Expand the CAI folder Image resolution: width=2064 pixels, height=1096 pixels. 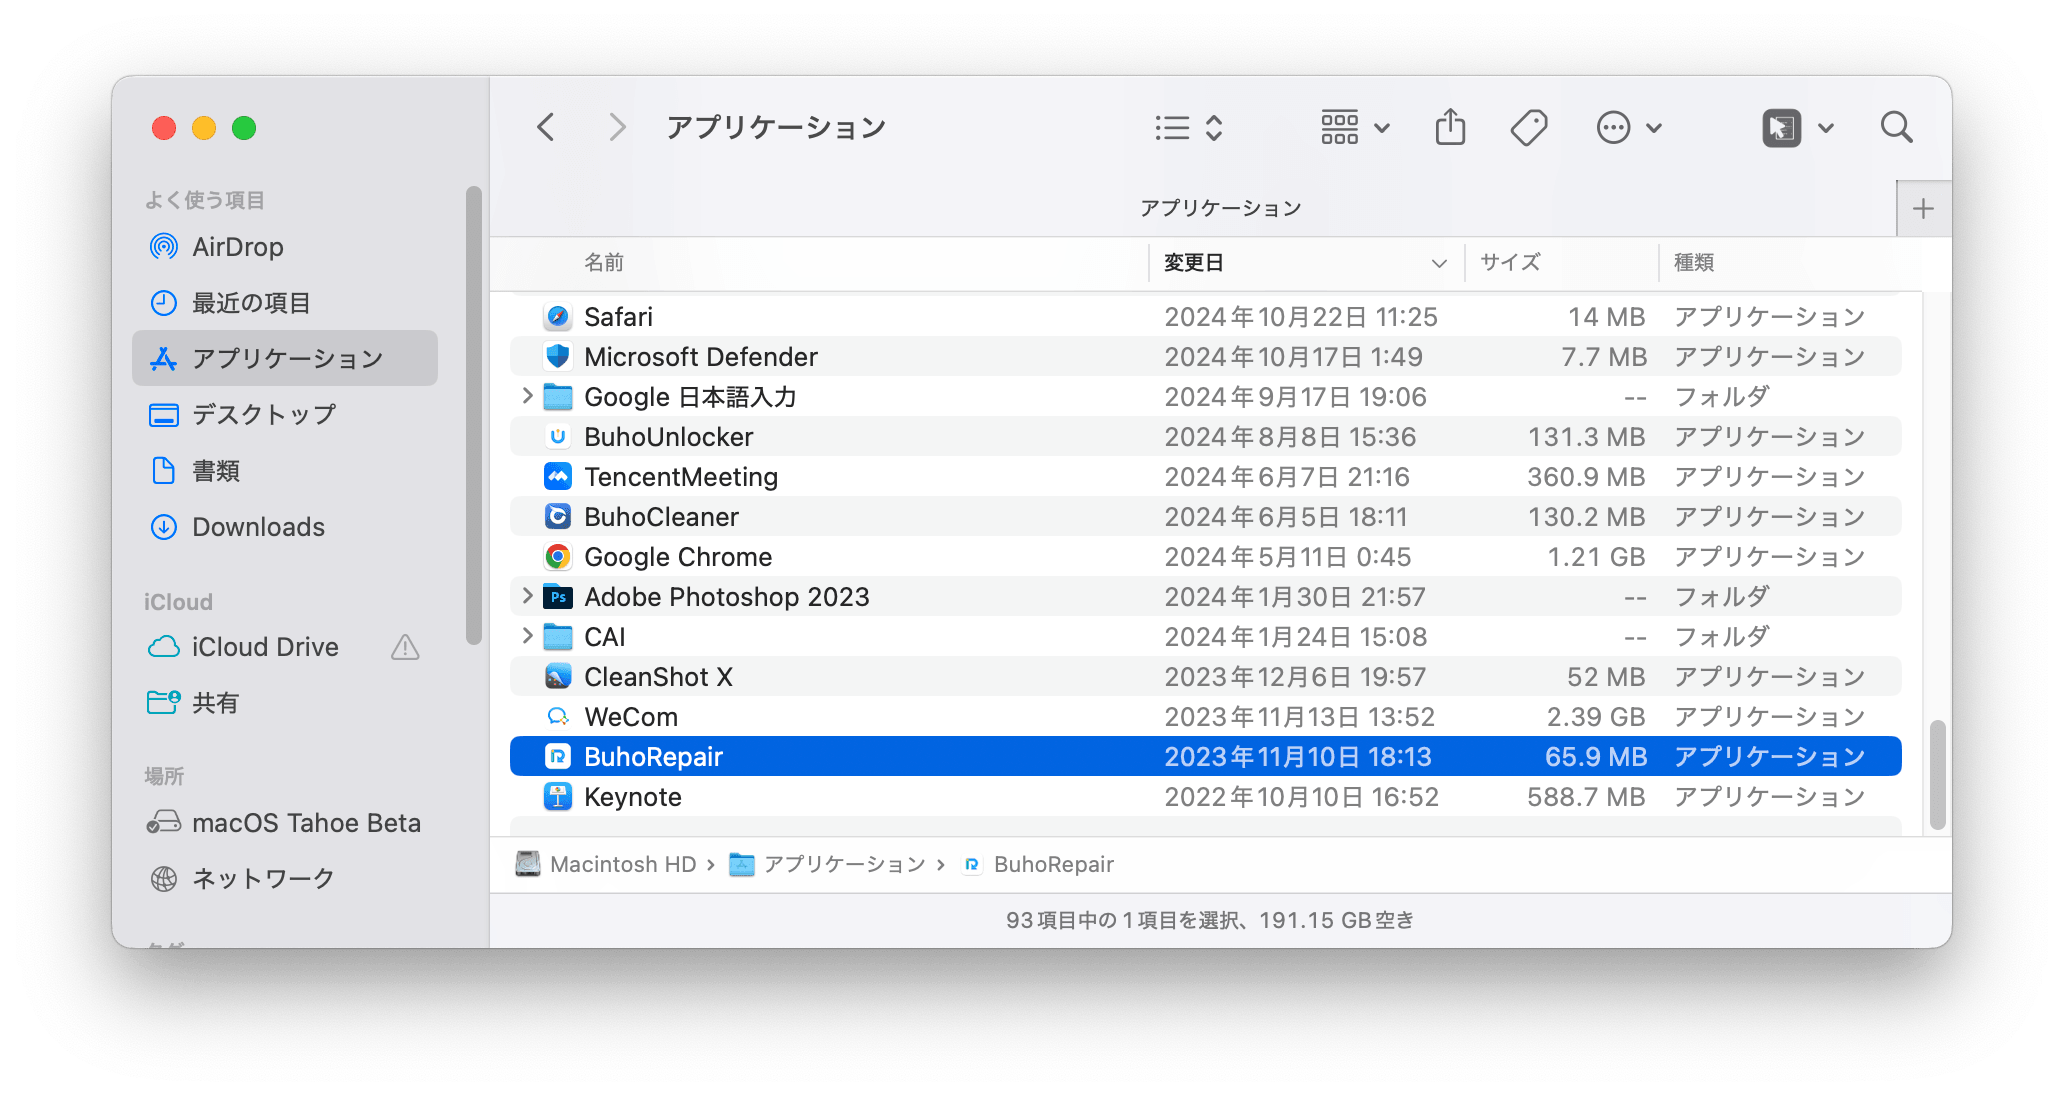527,636
